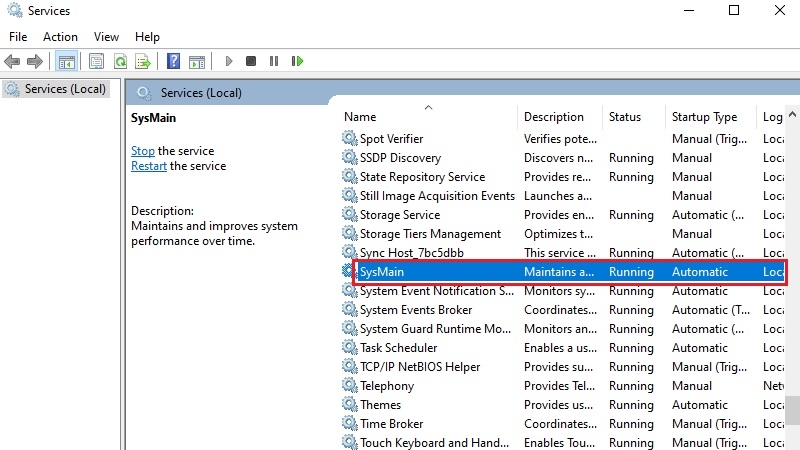The height and width of the screenshot is (450, 800).
Task: Click gear icon beside Spot Verifier
Action: click(349, 138)
